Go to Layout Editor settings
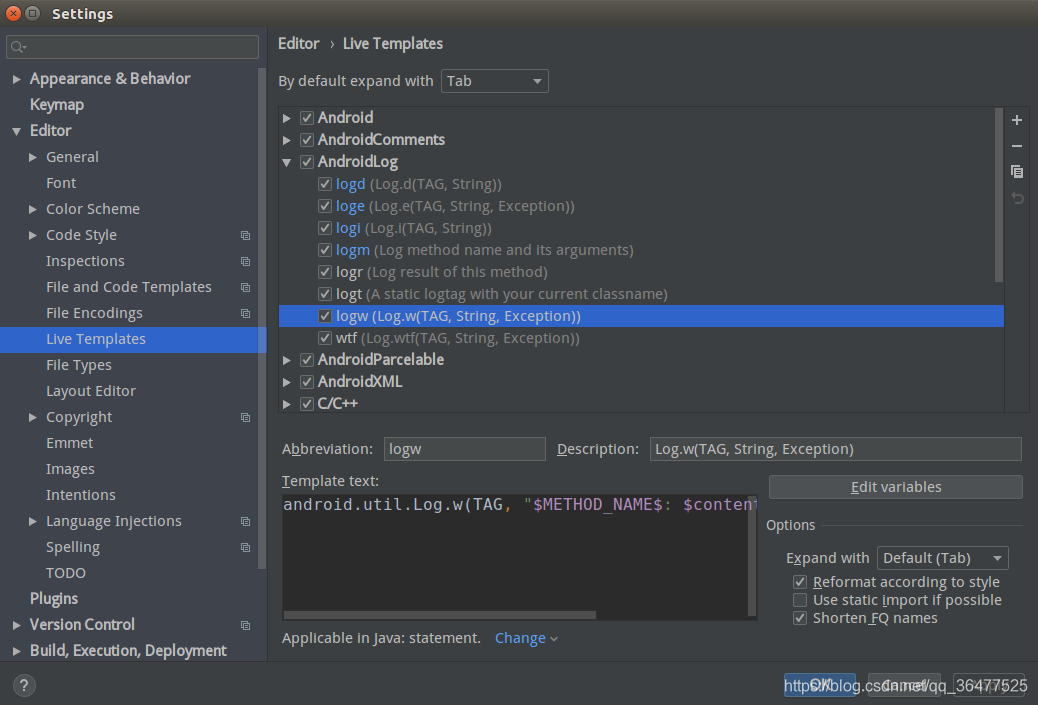Viewport: 1038px width, 705px height. pos(91,391)
